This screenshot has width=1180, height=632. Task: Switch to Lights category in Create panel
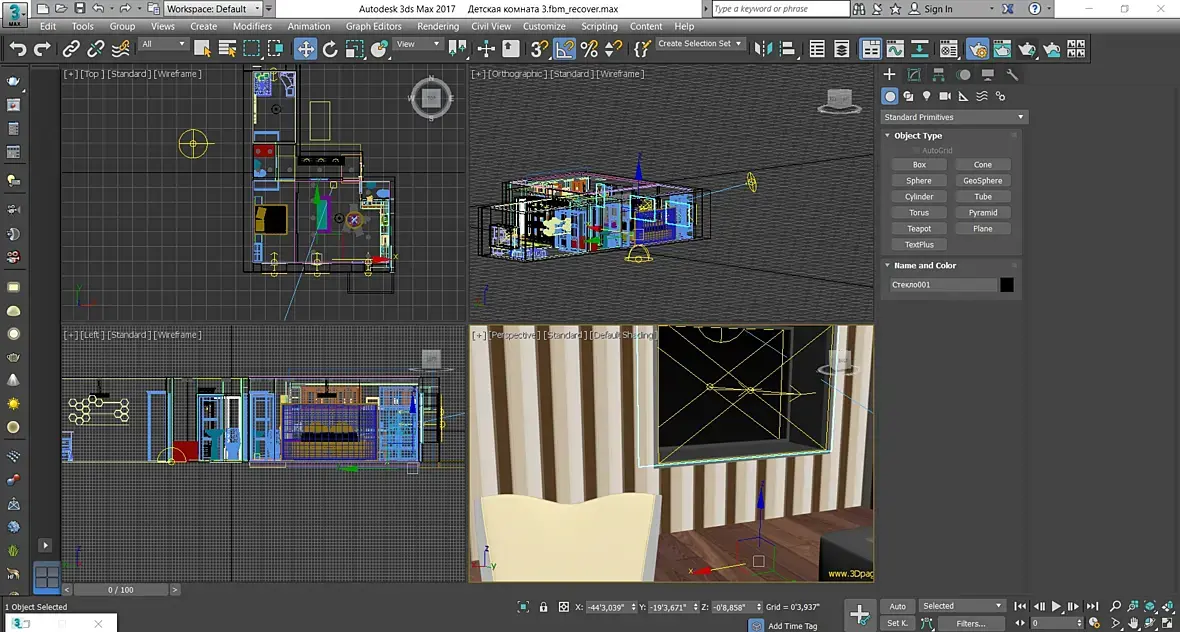(927, 96)
